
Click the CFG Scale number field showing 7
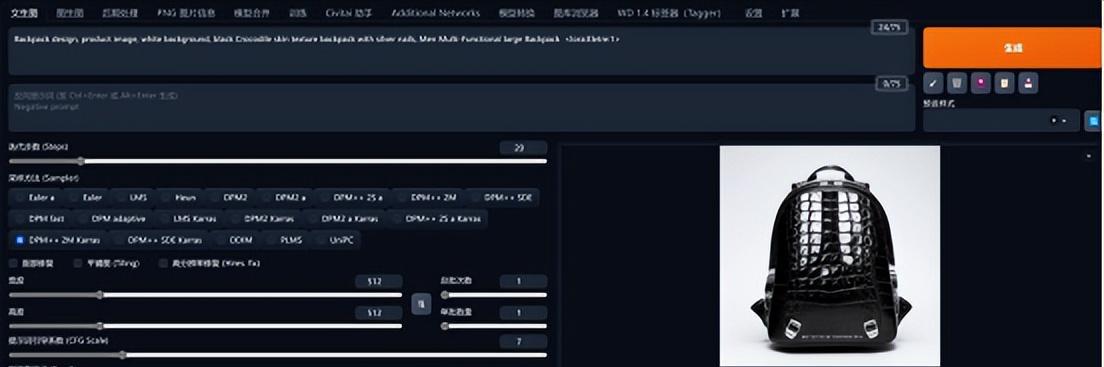(523, 342)
